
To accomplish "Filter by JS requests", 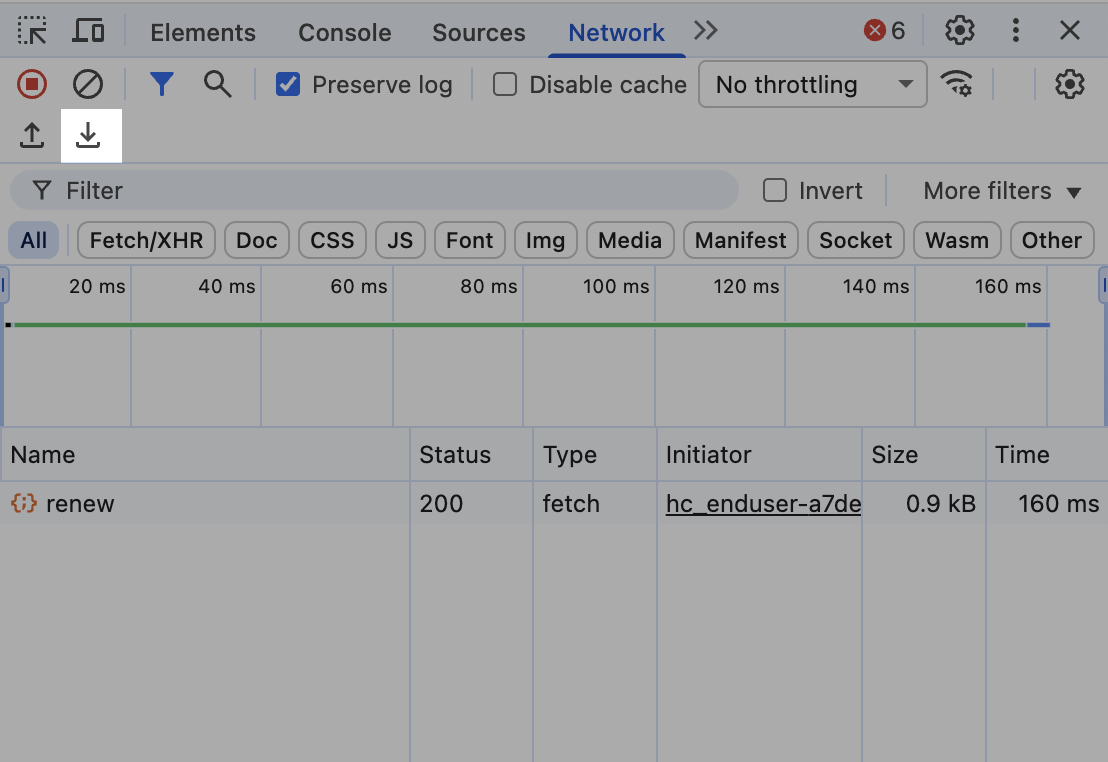I will tap(400, 240).
